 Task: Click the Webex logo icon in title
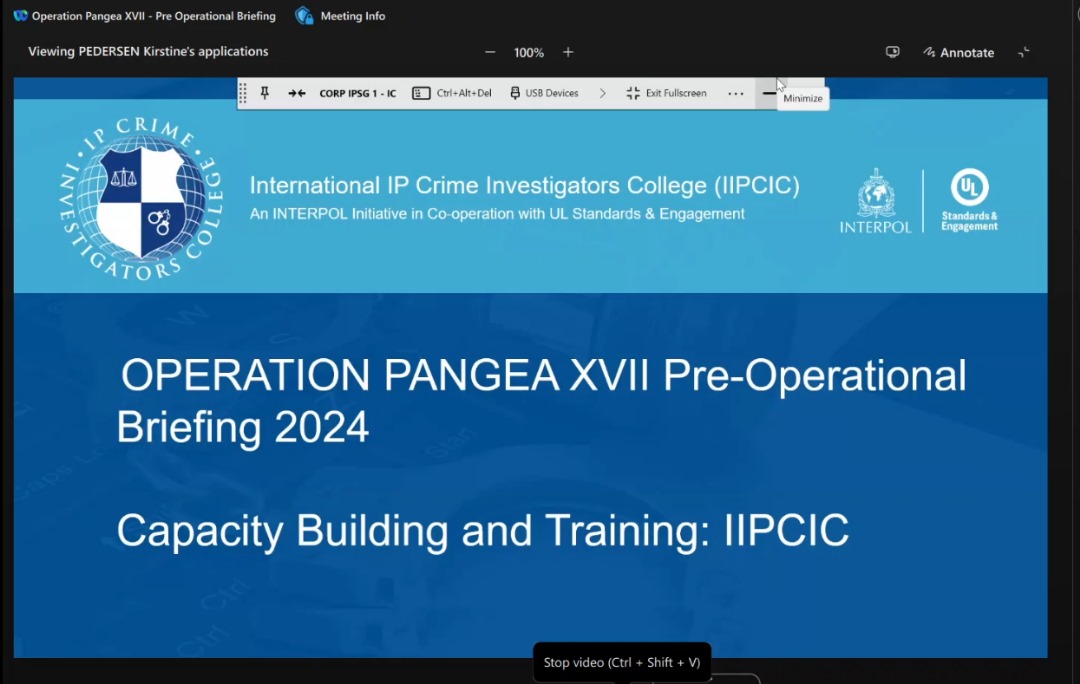point(20,15)
